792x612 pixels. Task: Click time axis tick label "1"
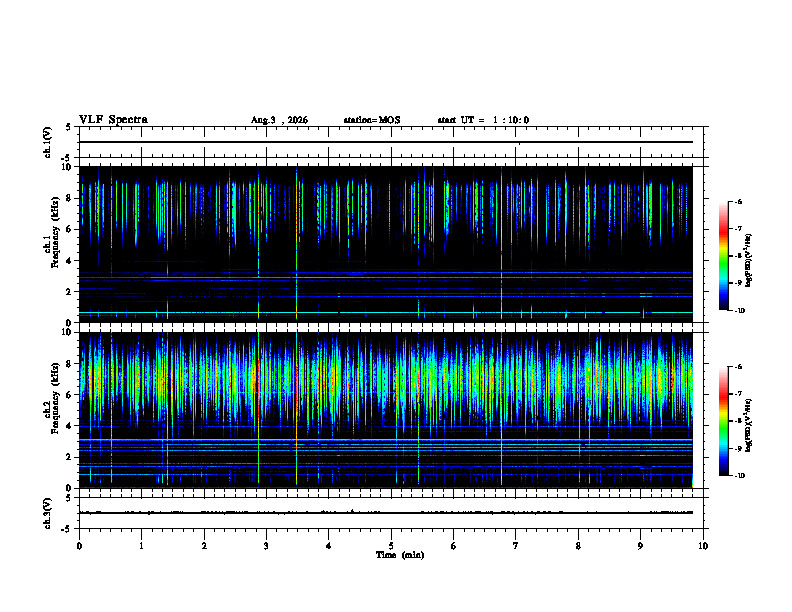pyautogui.click(x=141, y=546)
